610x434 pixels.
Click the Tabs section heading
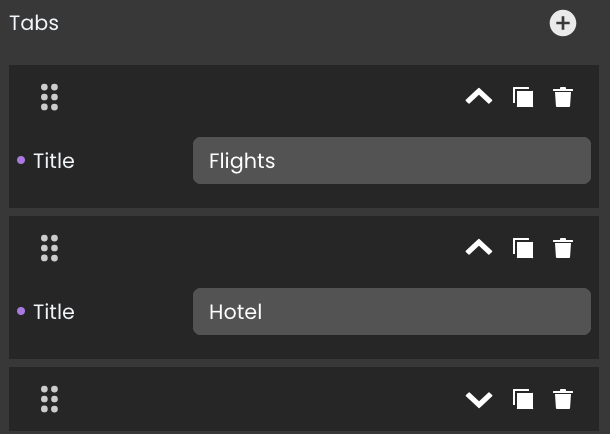point(34,23)
